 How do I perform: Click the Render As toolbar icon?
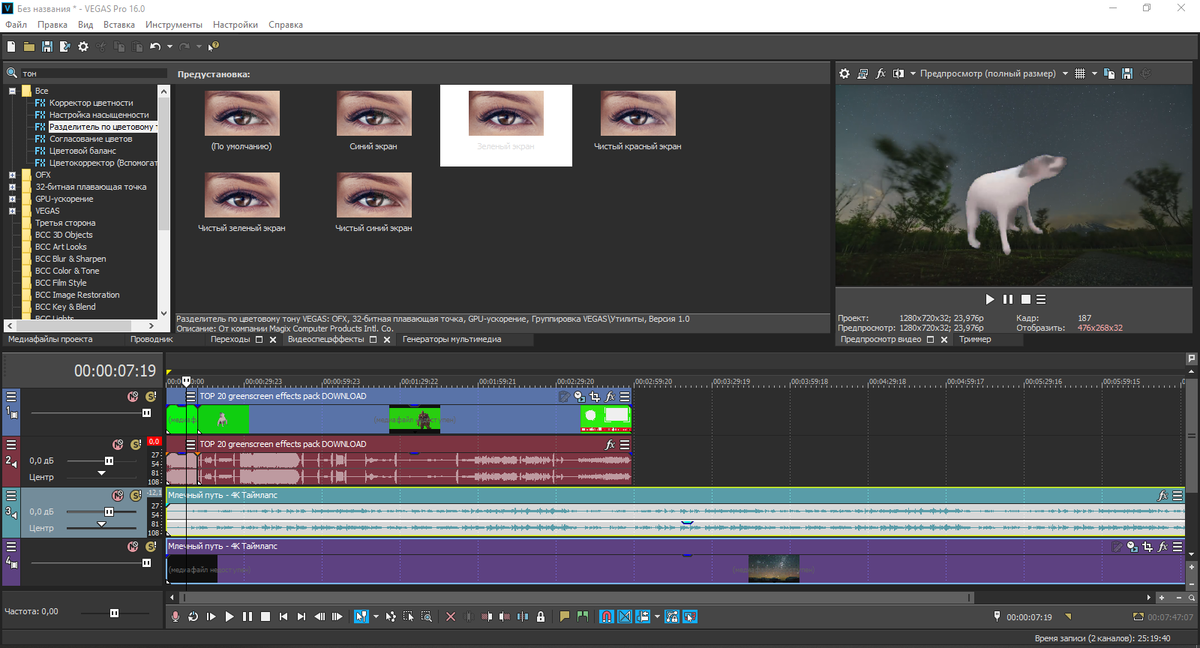65,46
